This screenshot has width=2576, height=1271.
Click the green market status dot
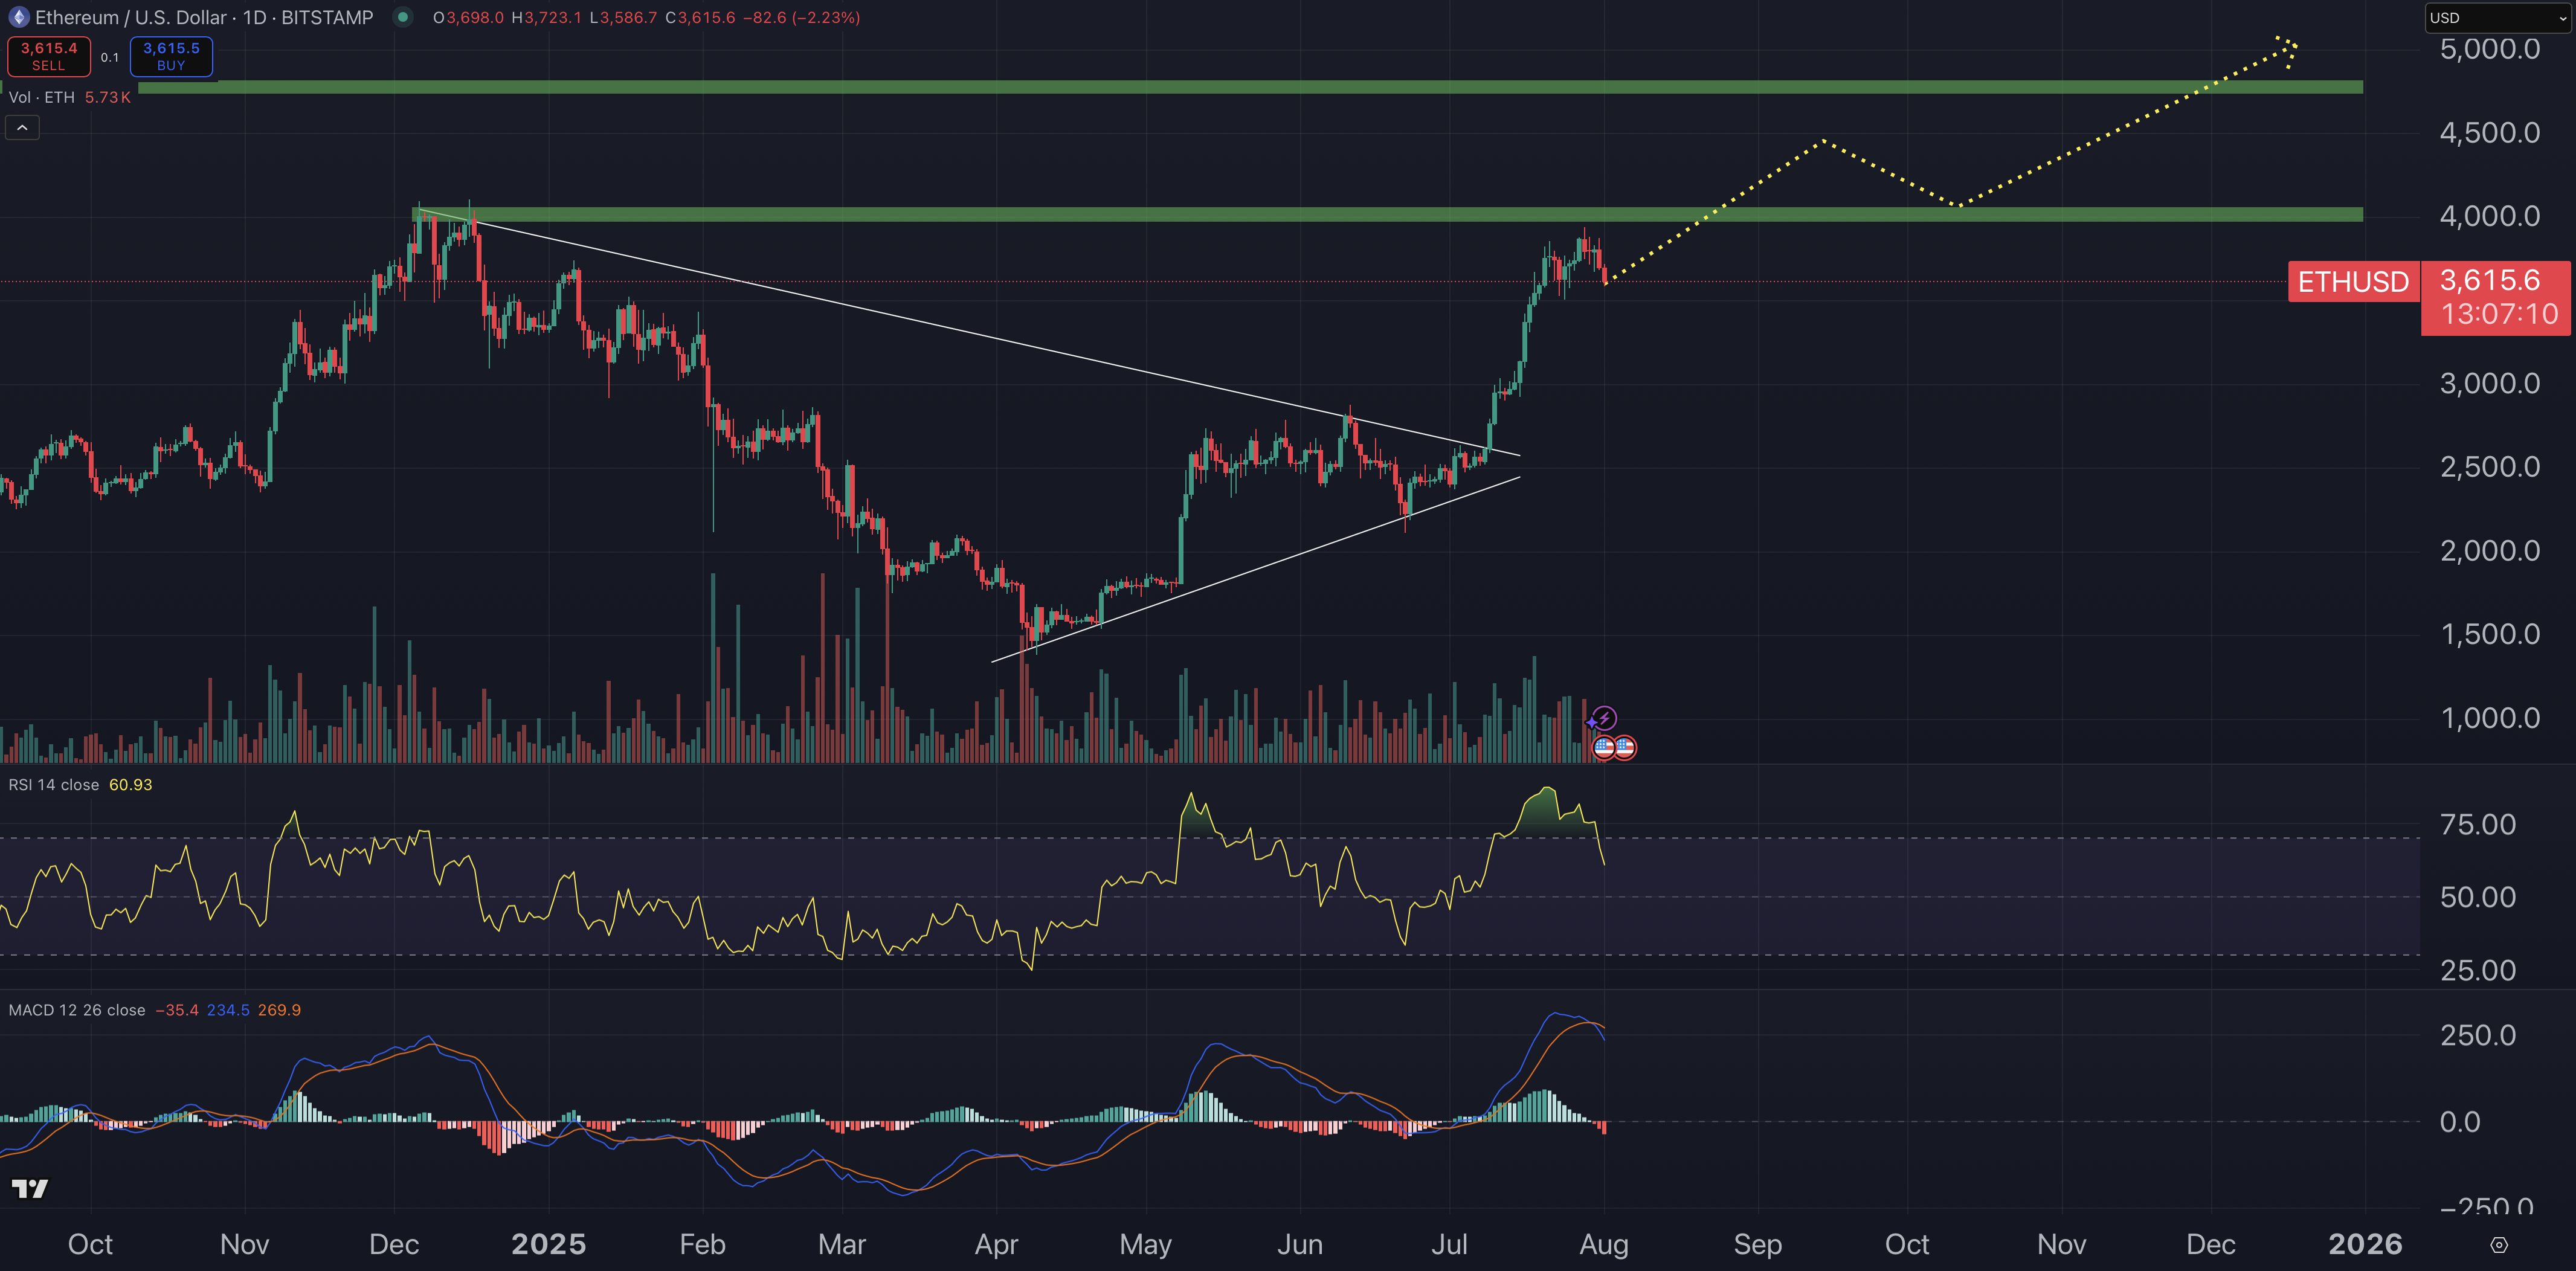click(402, 17)
